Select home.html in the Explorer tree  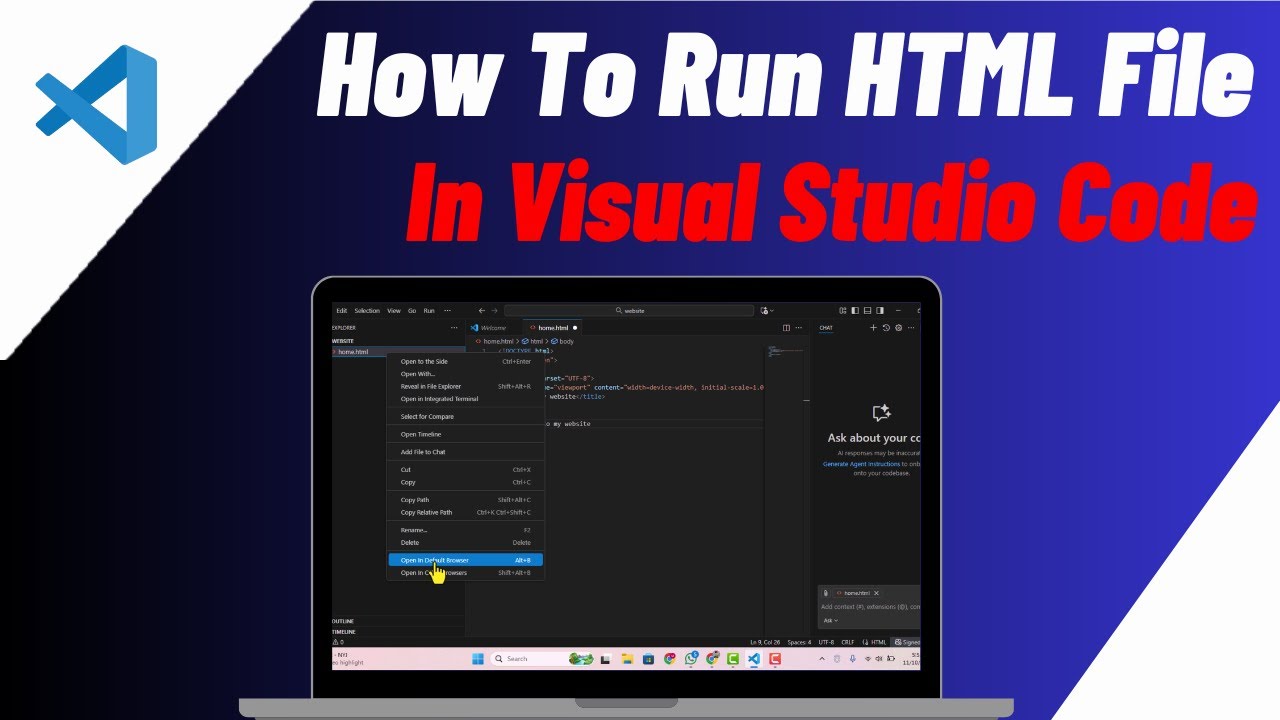[398, 352]
